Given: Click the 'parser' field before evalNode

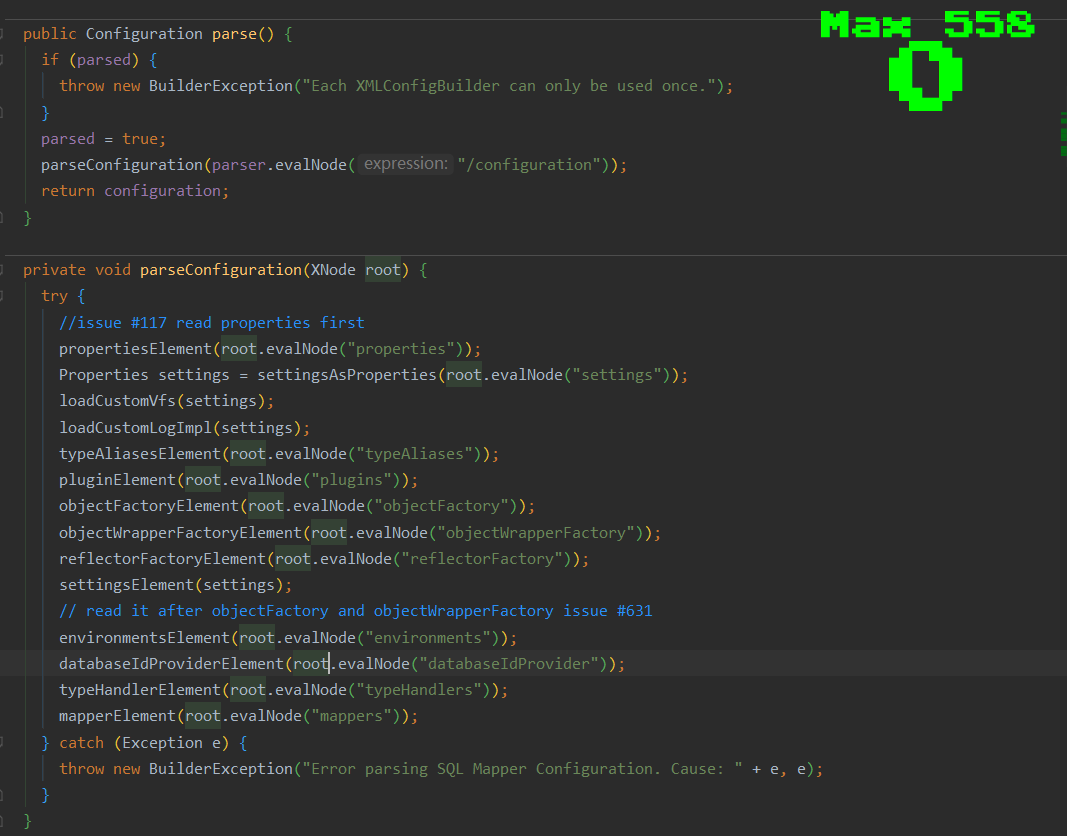Looking at the screenshot, I should pyautogui.click(x=239, y=165).
